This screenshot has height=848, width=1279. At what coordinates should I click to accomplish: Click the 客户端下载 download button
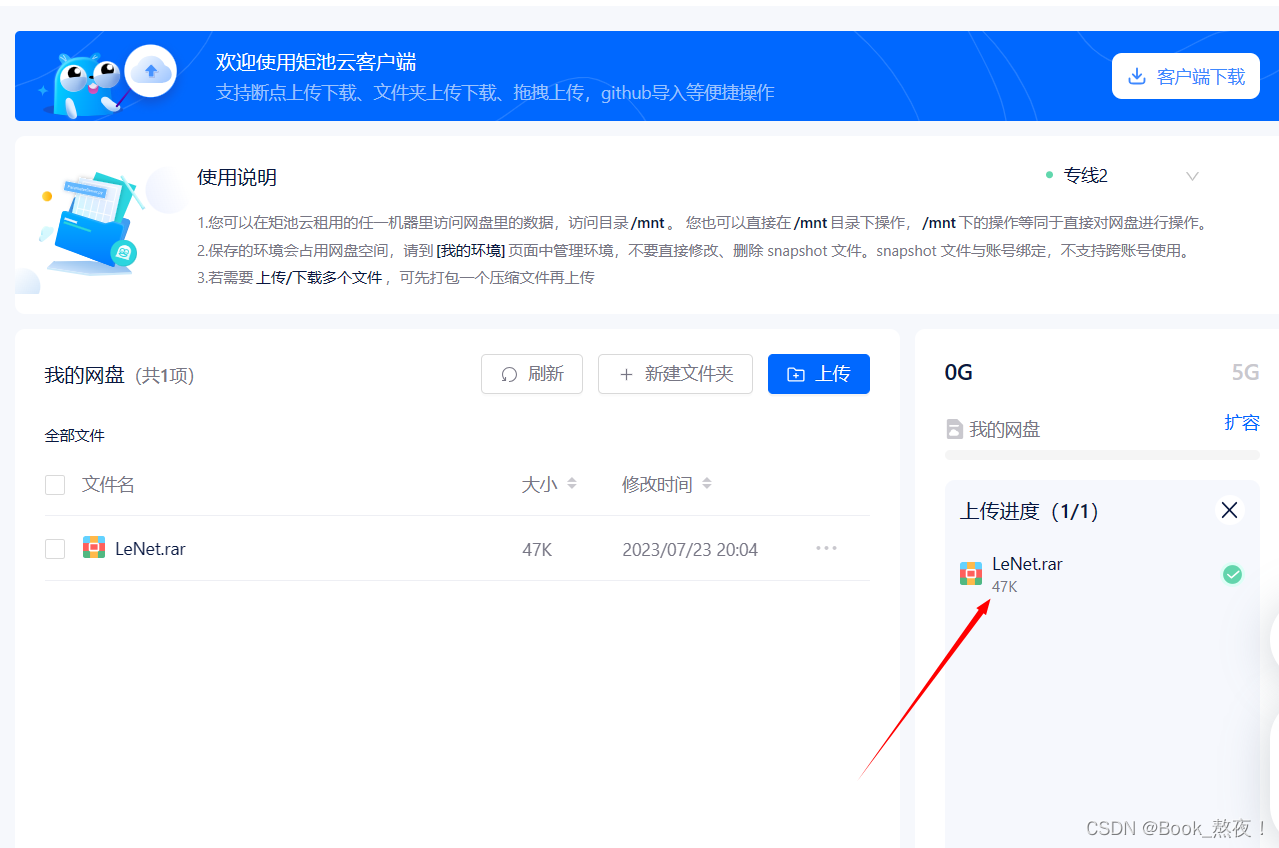1185,76
